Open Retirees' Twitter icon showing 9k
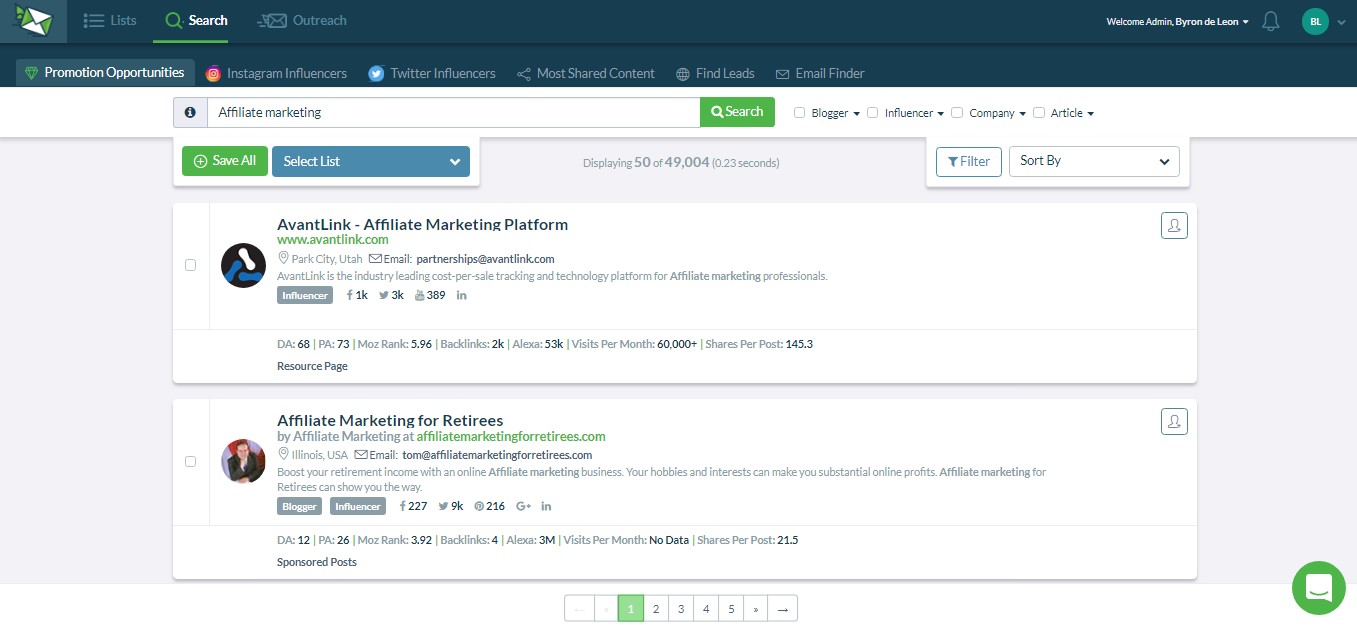The height and width of the screenshot is (628, 1357). (x=443, y=506)
